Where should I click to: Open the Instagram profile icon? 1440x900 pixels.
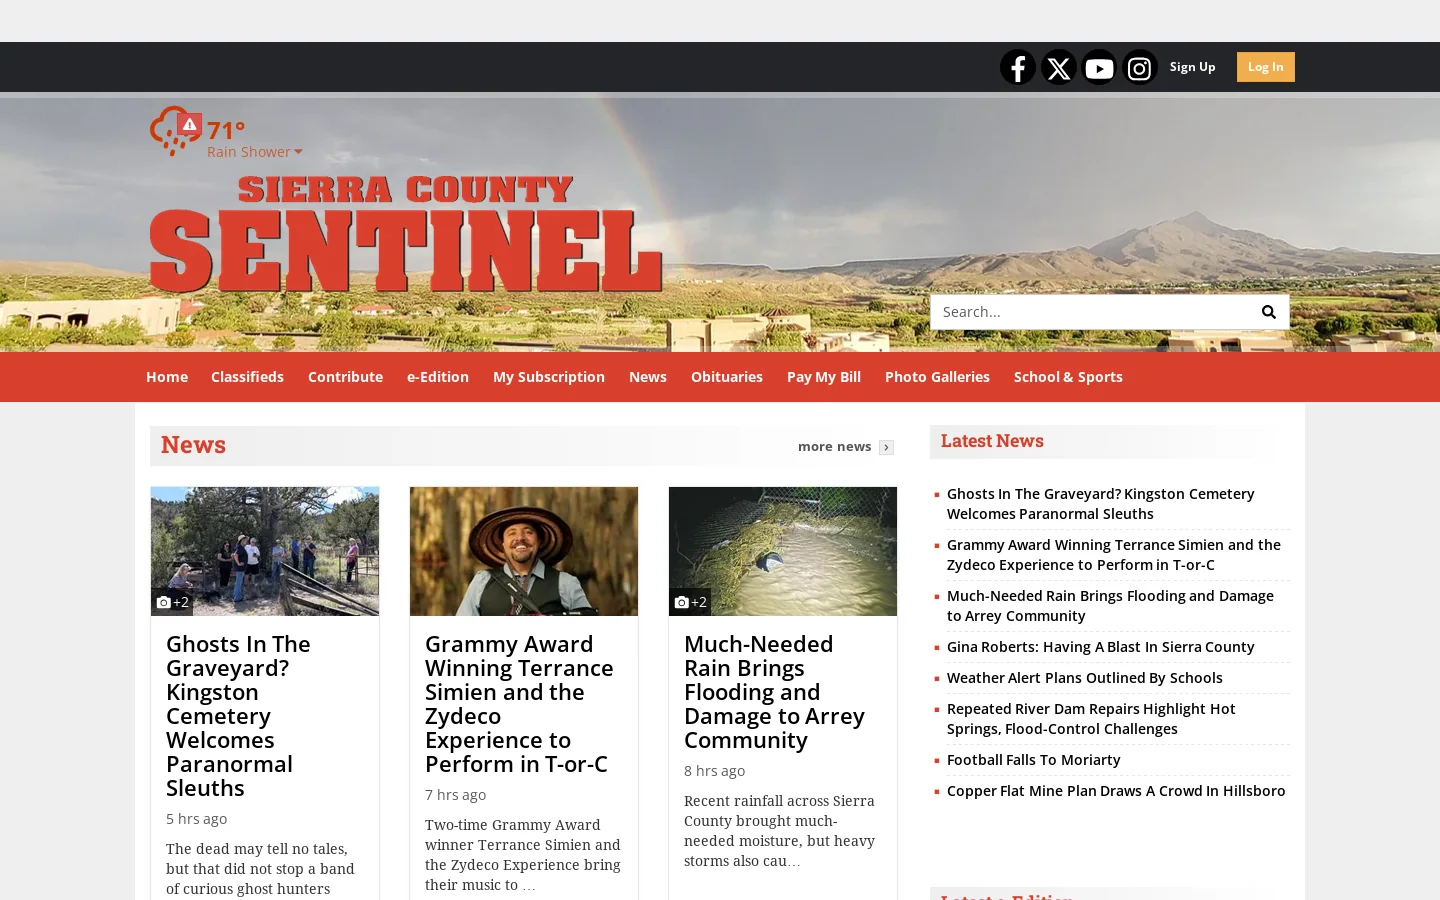(x=1139, y=67)
